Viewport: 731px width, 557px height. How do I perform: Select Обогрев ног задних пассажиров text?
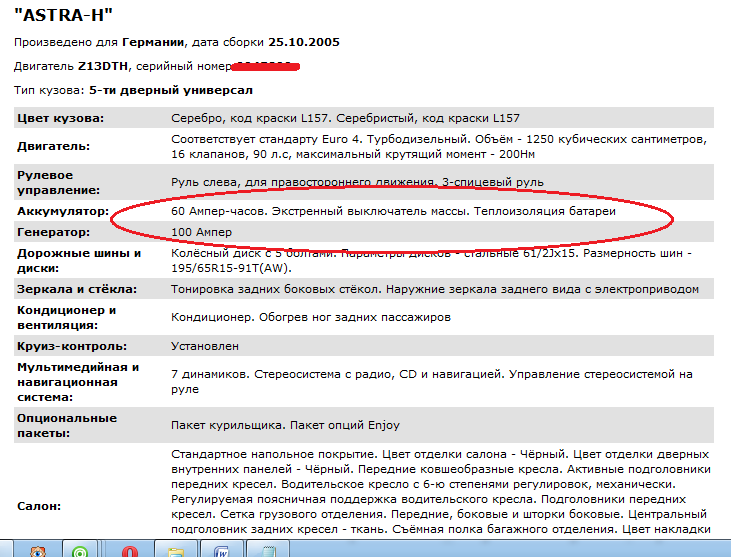[x=355, y=317]
